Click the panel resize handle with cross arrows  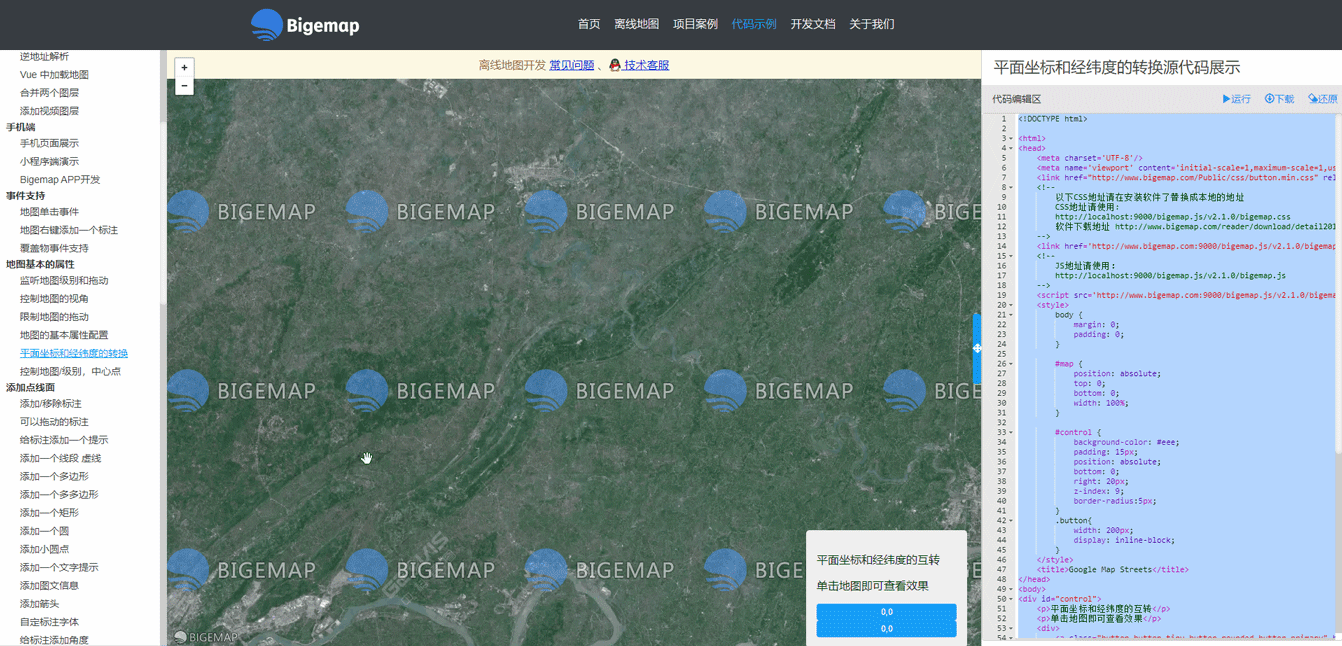tap(977, 348)
